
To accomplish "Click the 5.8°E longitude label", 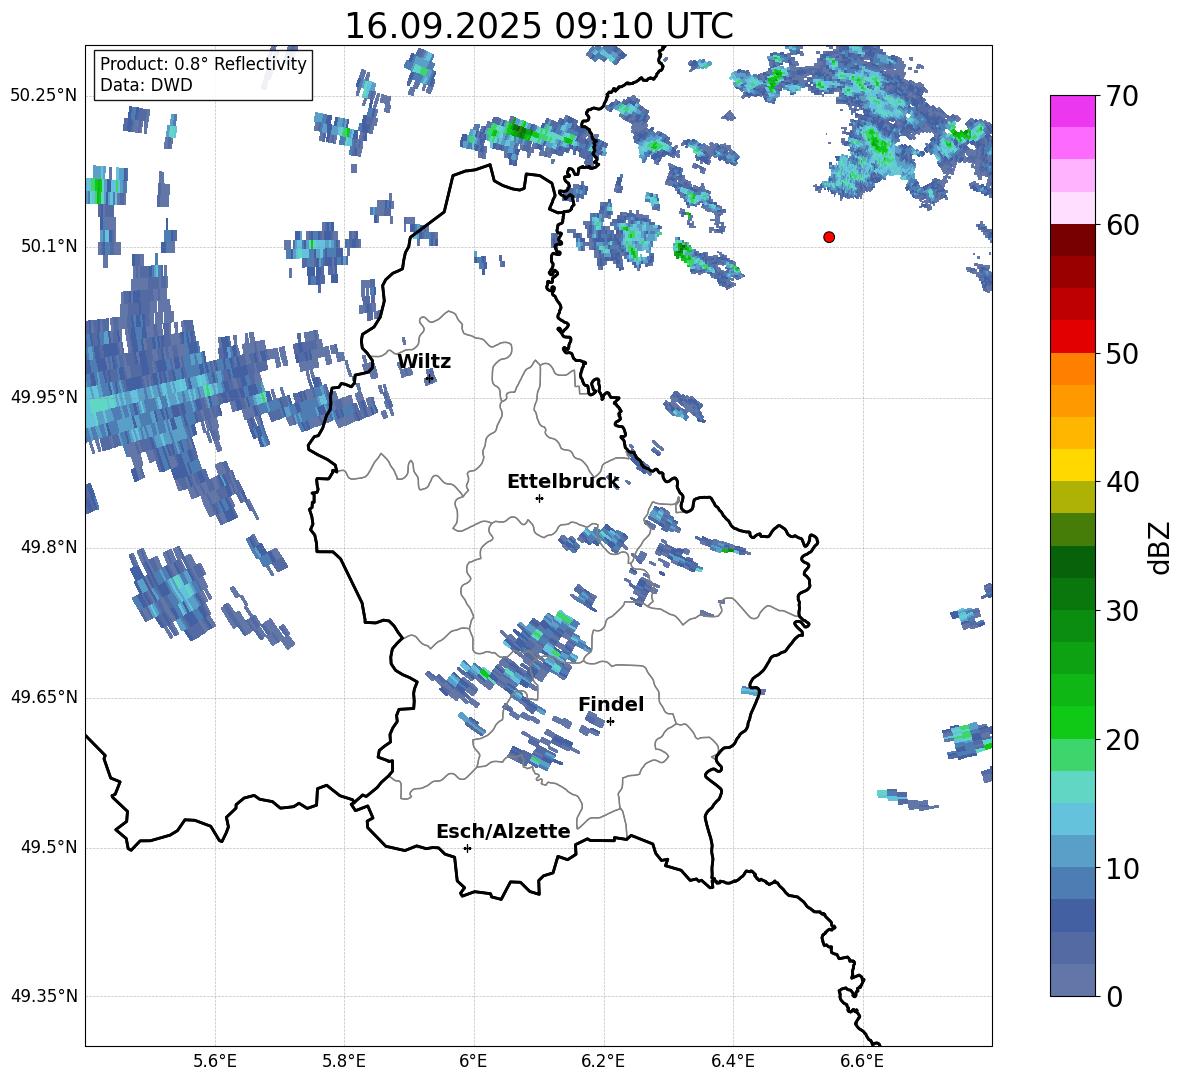I will click(x=344, y=1061).
